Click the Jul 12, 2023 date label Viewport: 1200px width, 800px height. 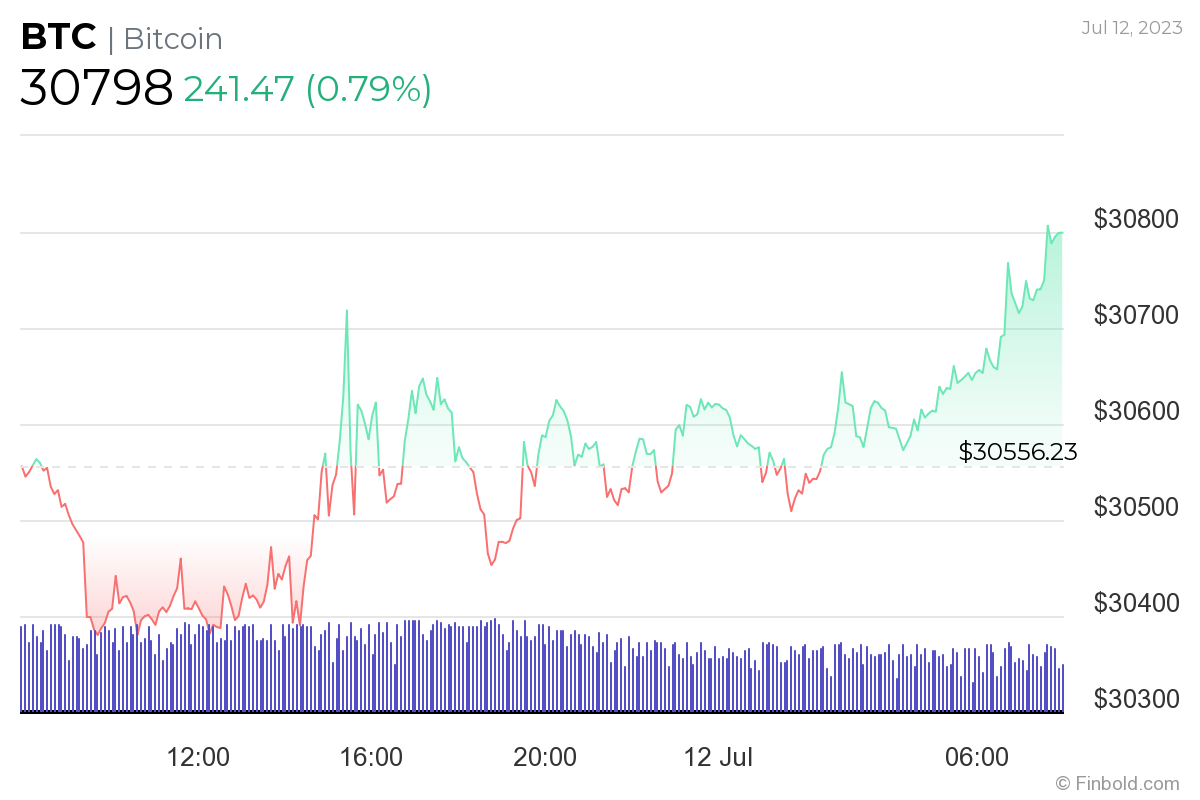point(1131,27)
